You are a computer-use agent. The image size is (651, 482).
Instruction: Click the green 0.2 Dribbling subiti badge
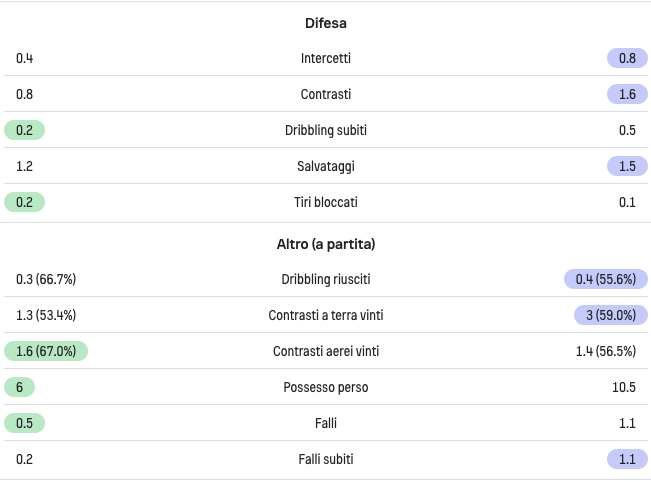[x=24, y=130]
